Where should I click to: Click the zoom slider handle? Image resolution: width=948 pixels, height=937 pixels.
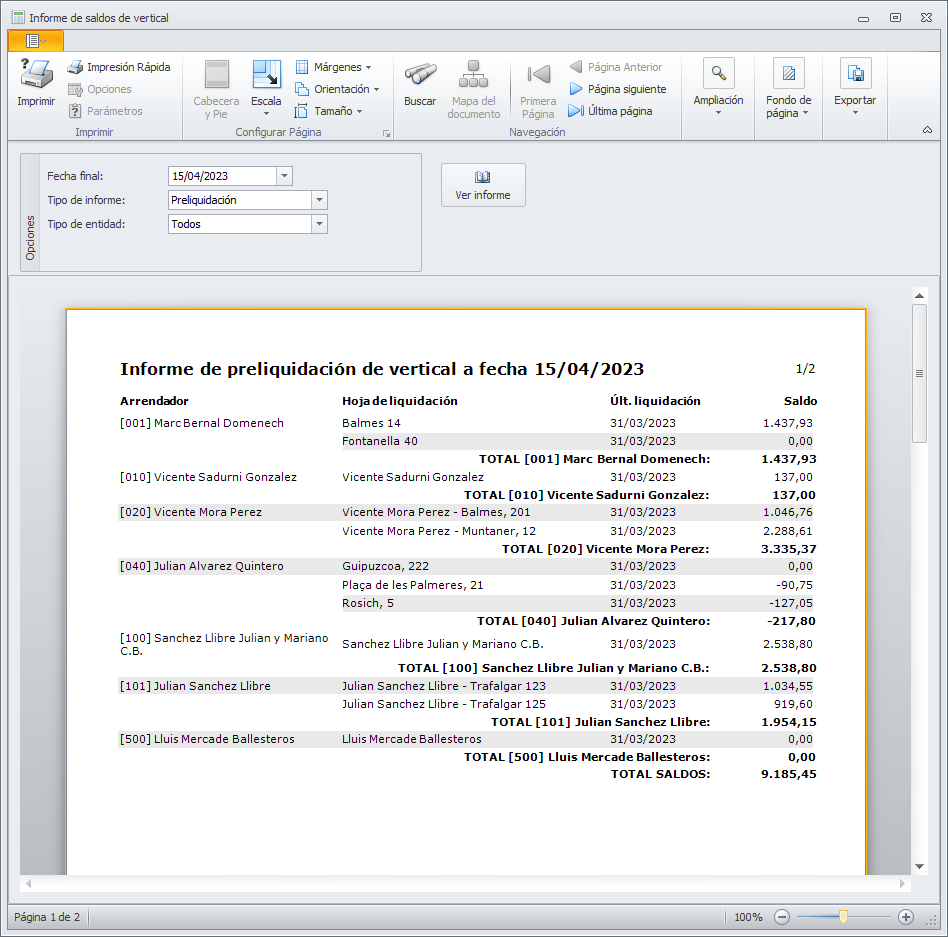[843, 917]
